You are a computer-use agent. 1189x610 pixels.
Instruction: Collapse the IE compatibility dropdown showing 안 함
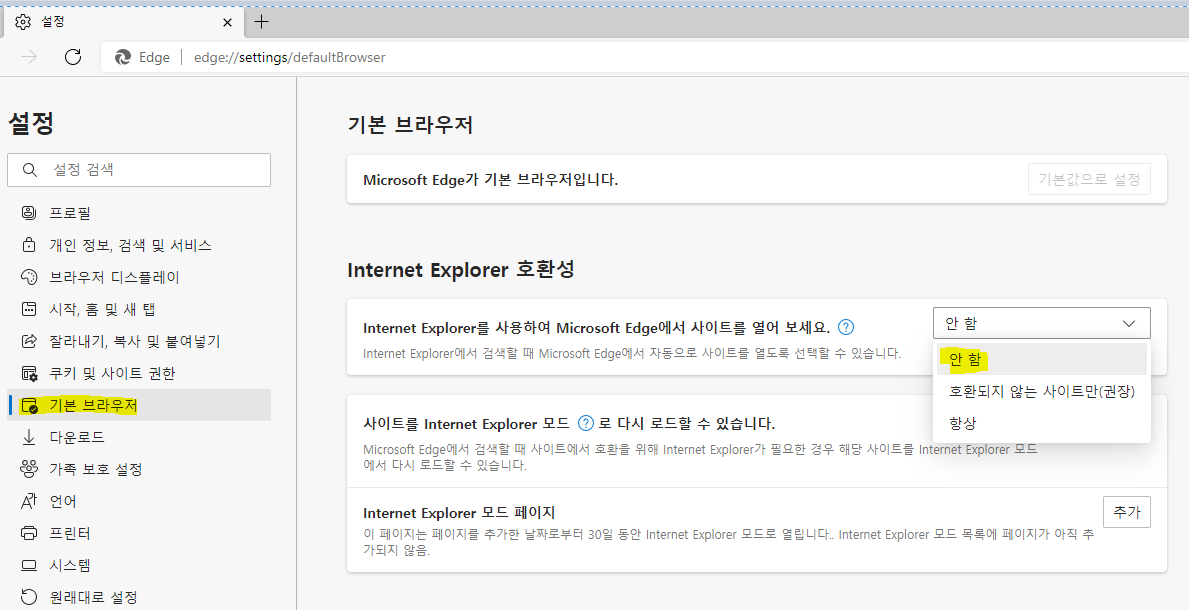1041,323
